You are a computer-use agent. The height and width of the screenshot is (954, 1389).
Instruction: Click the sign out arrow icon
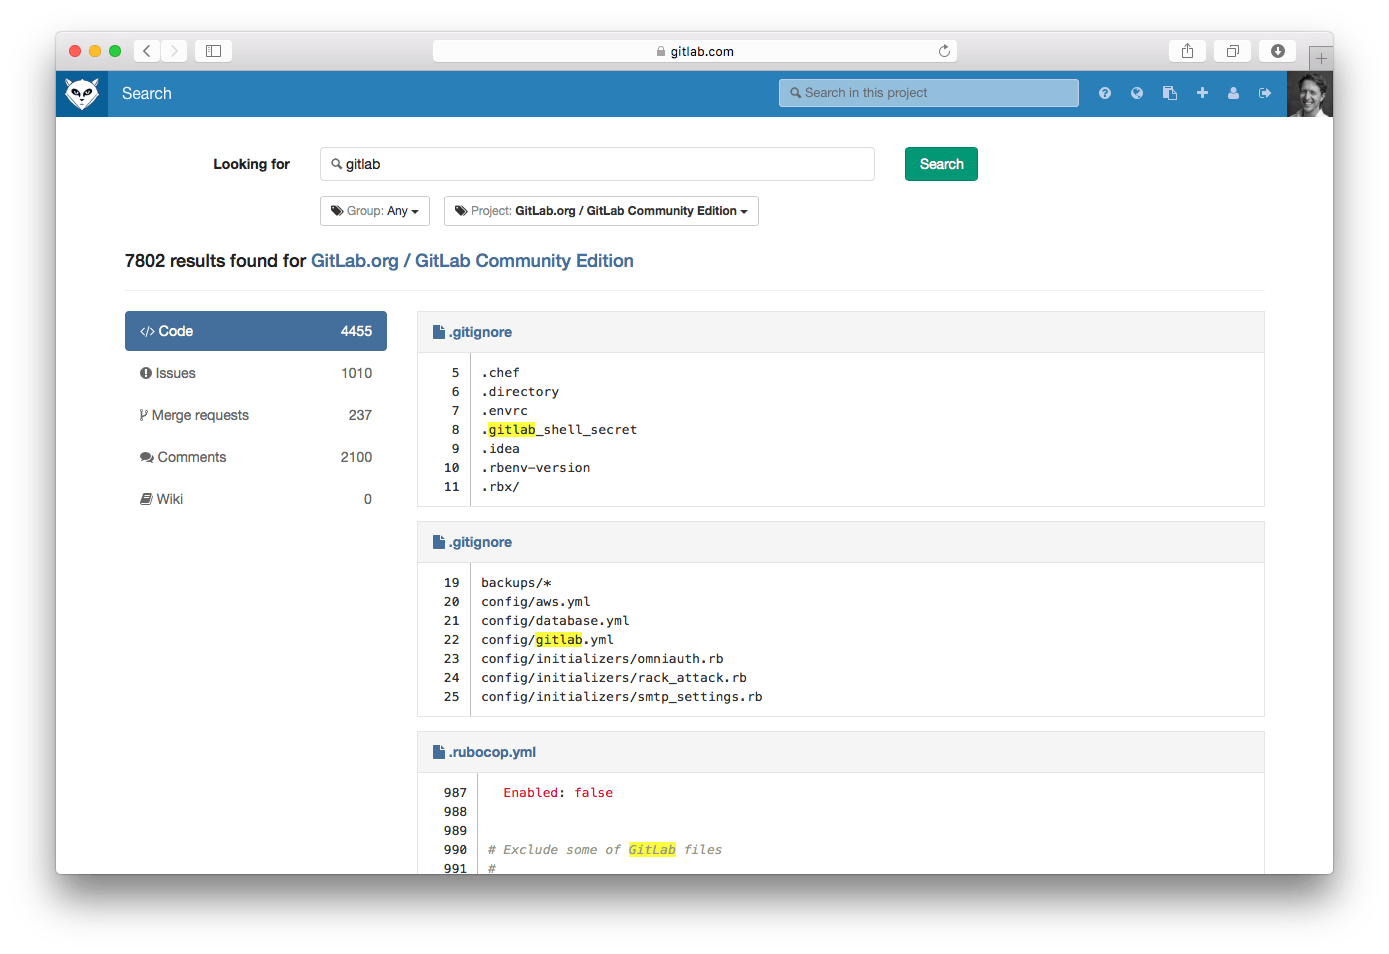tap(1265, 93)
